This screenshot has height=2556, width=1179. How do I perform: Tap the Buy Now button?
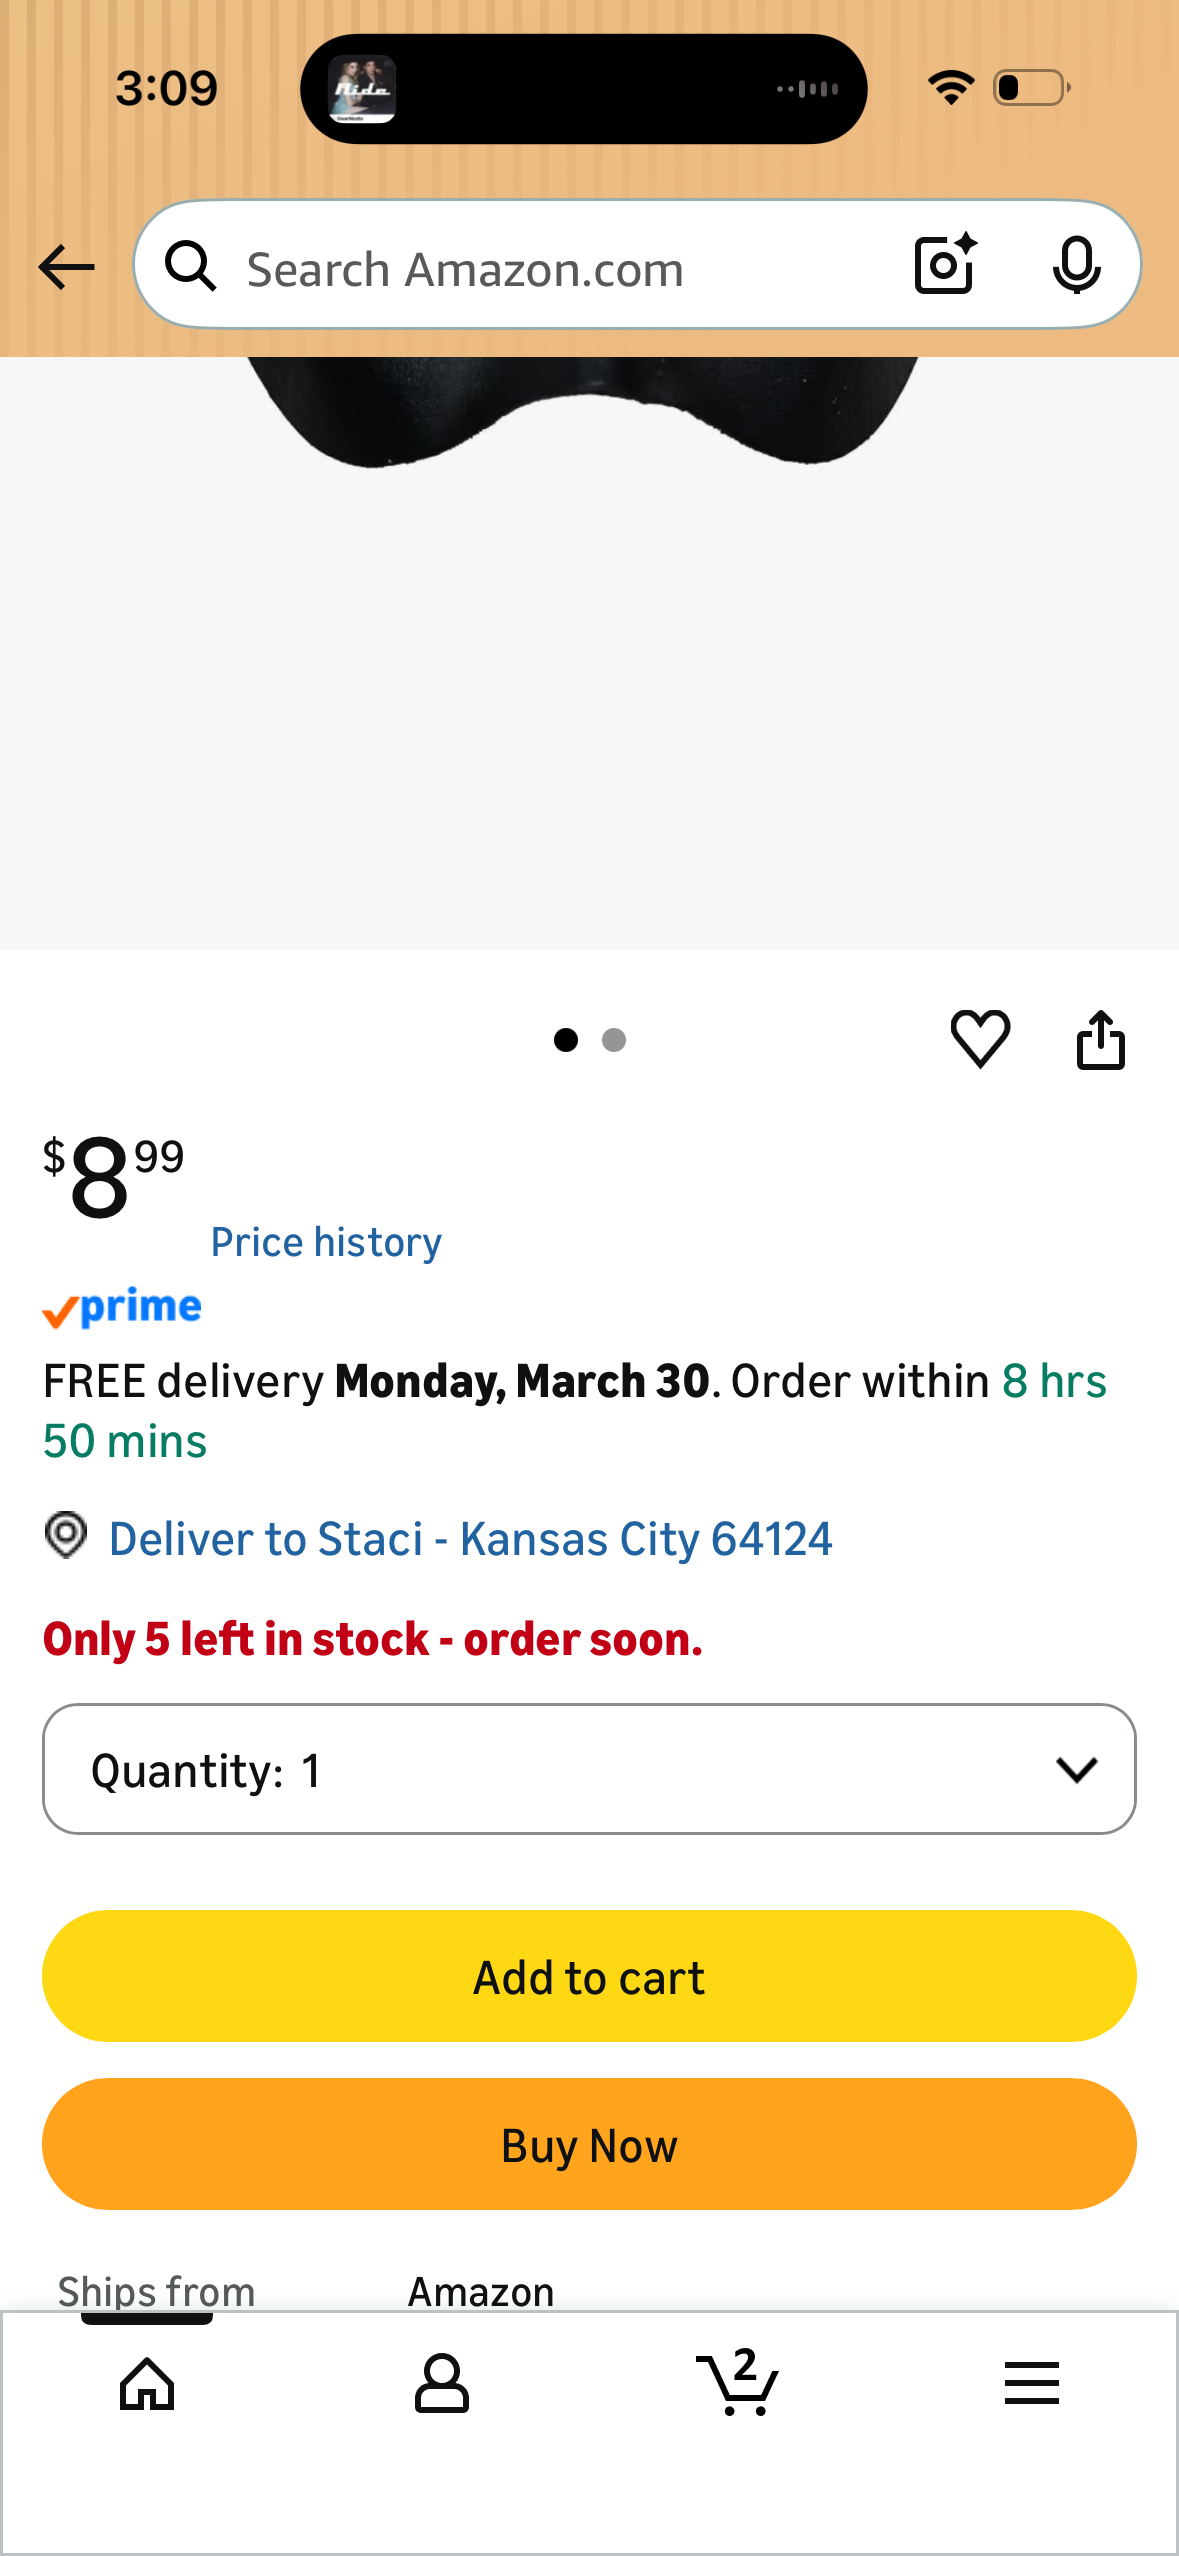[589, 2144]
